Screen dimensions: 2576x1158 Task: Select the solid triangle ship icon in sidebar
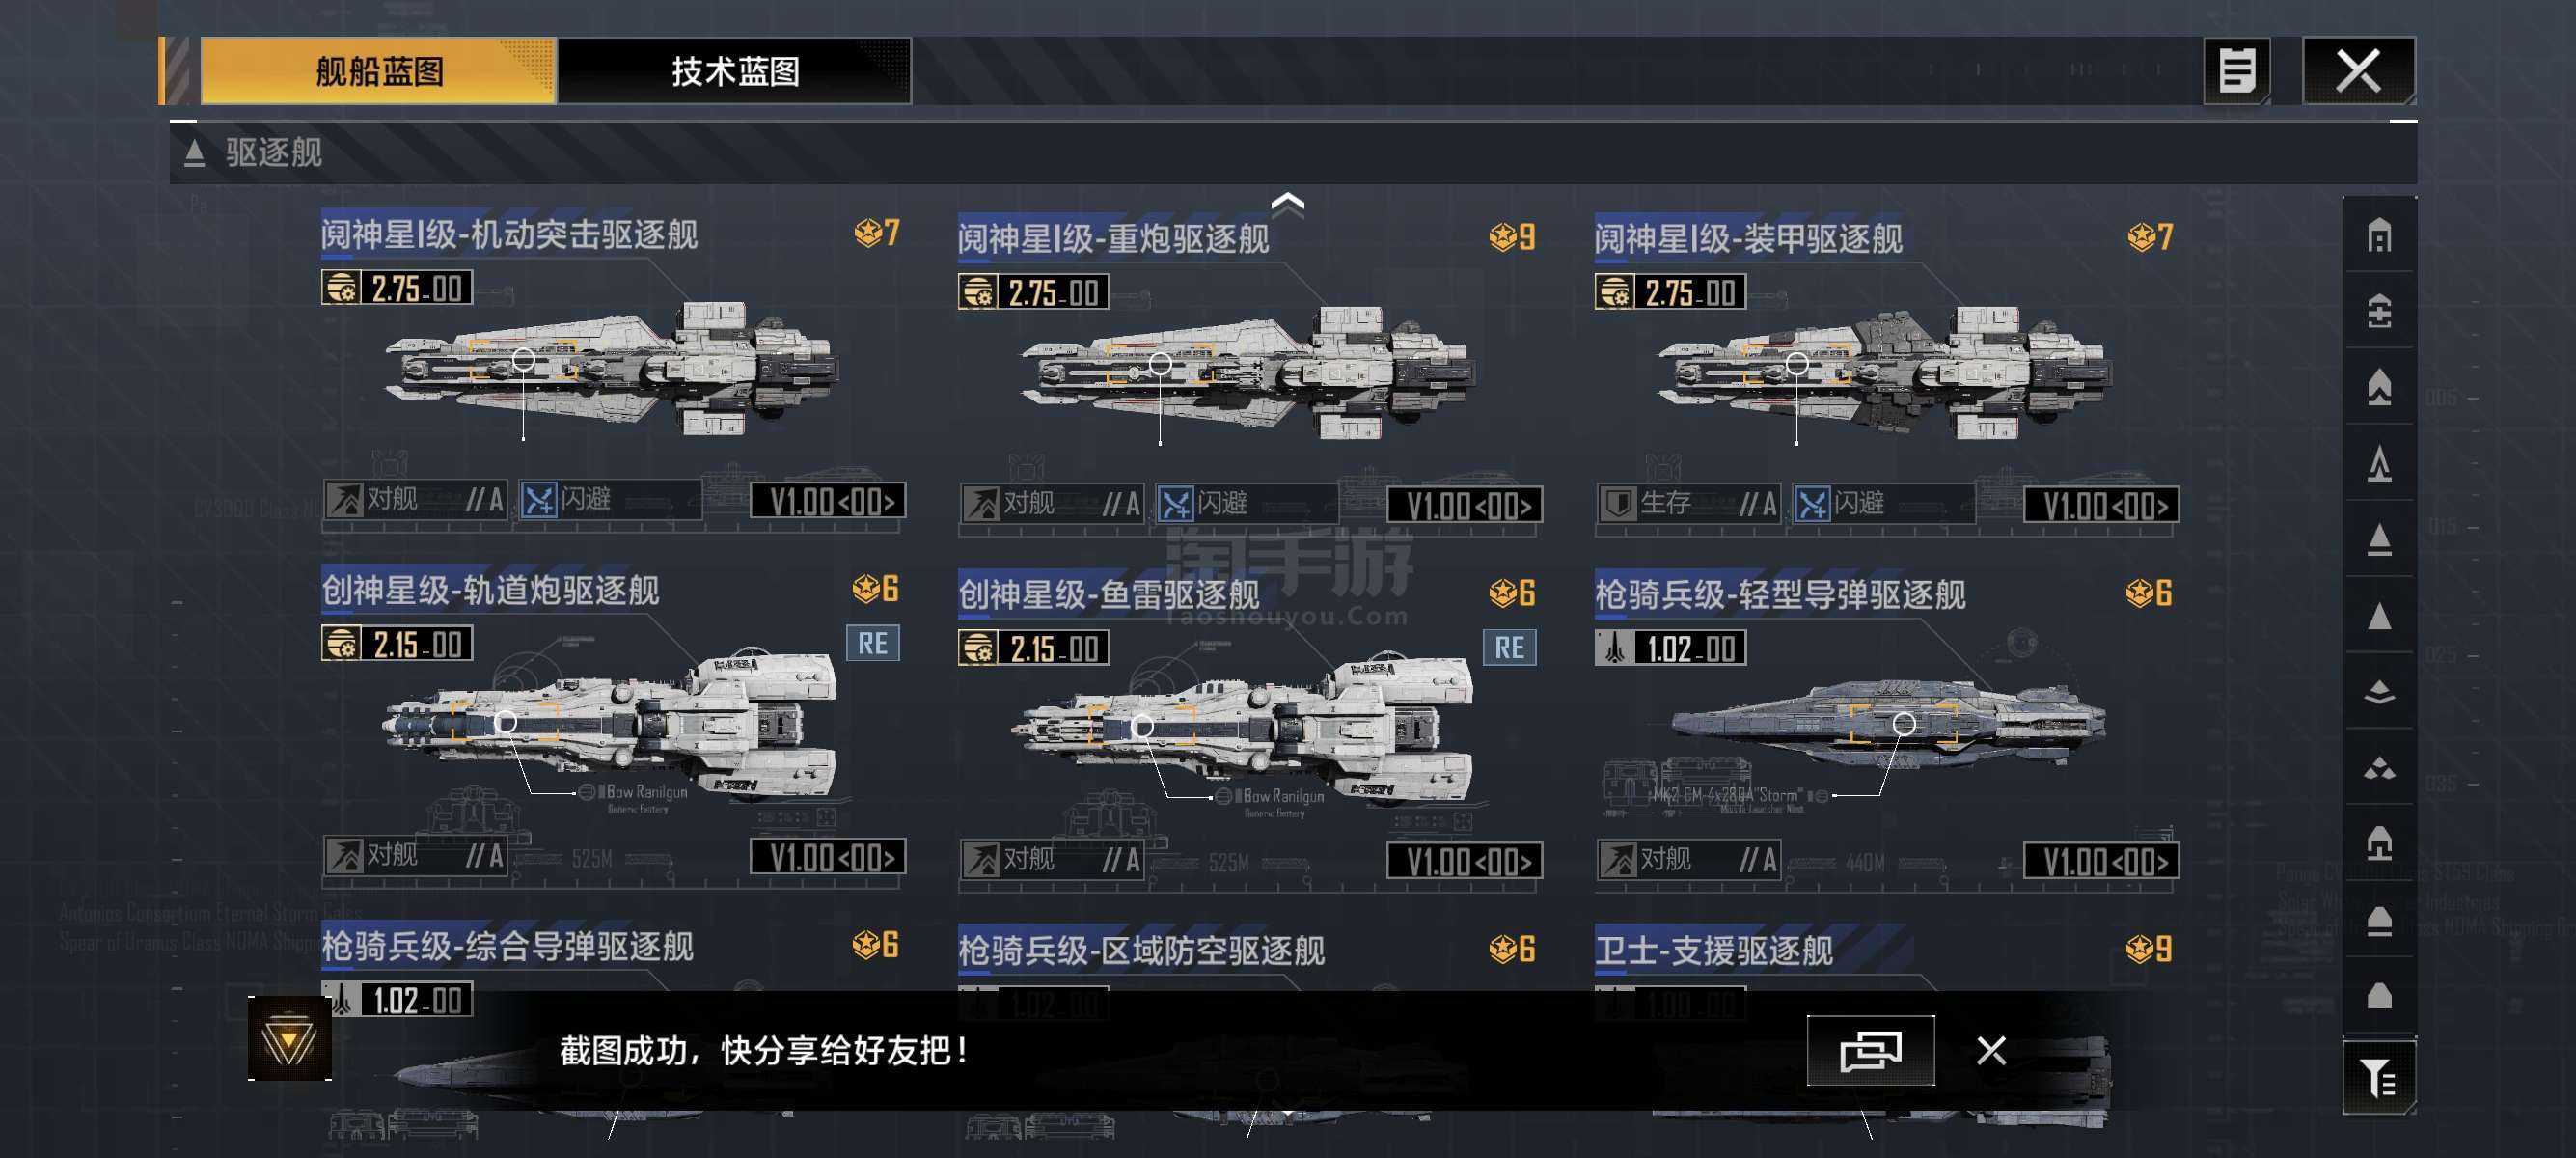click(x=2379, y=616)
